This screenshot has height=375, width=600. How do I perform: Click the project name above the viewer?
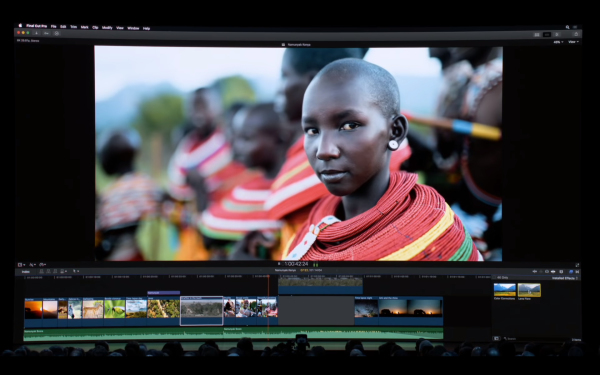pyautogui.click(x=299, y=45)
